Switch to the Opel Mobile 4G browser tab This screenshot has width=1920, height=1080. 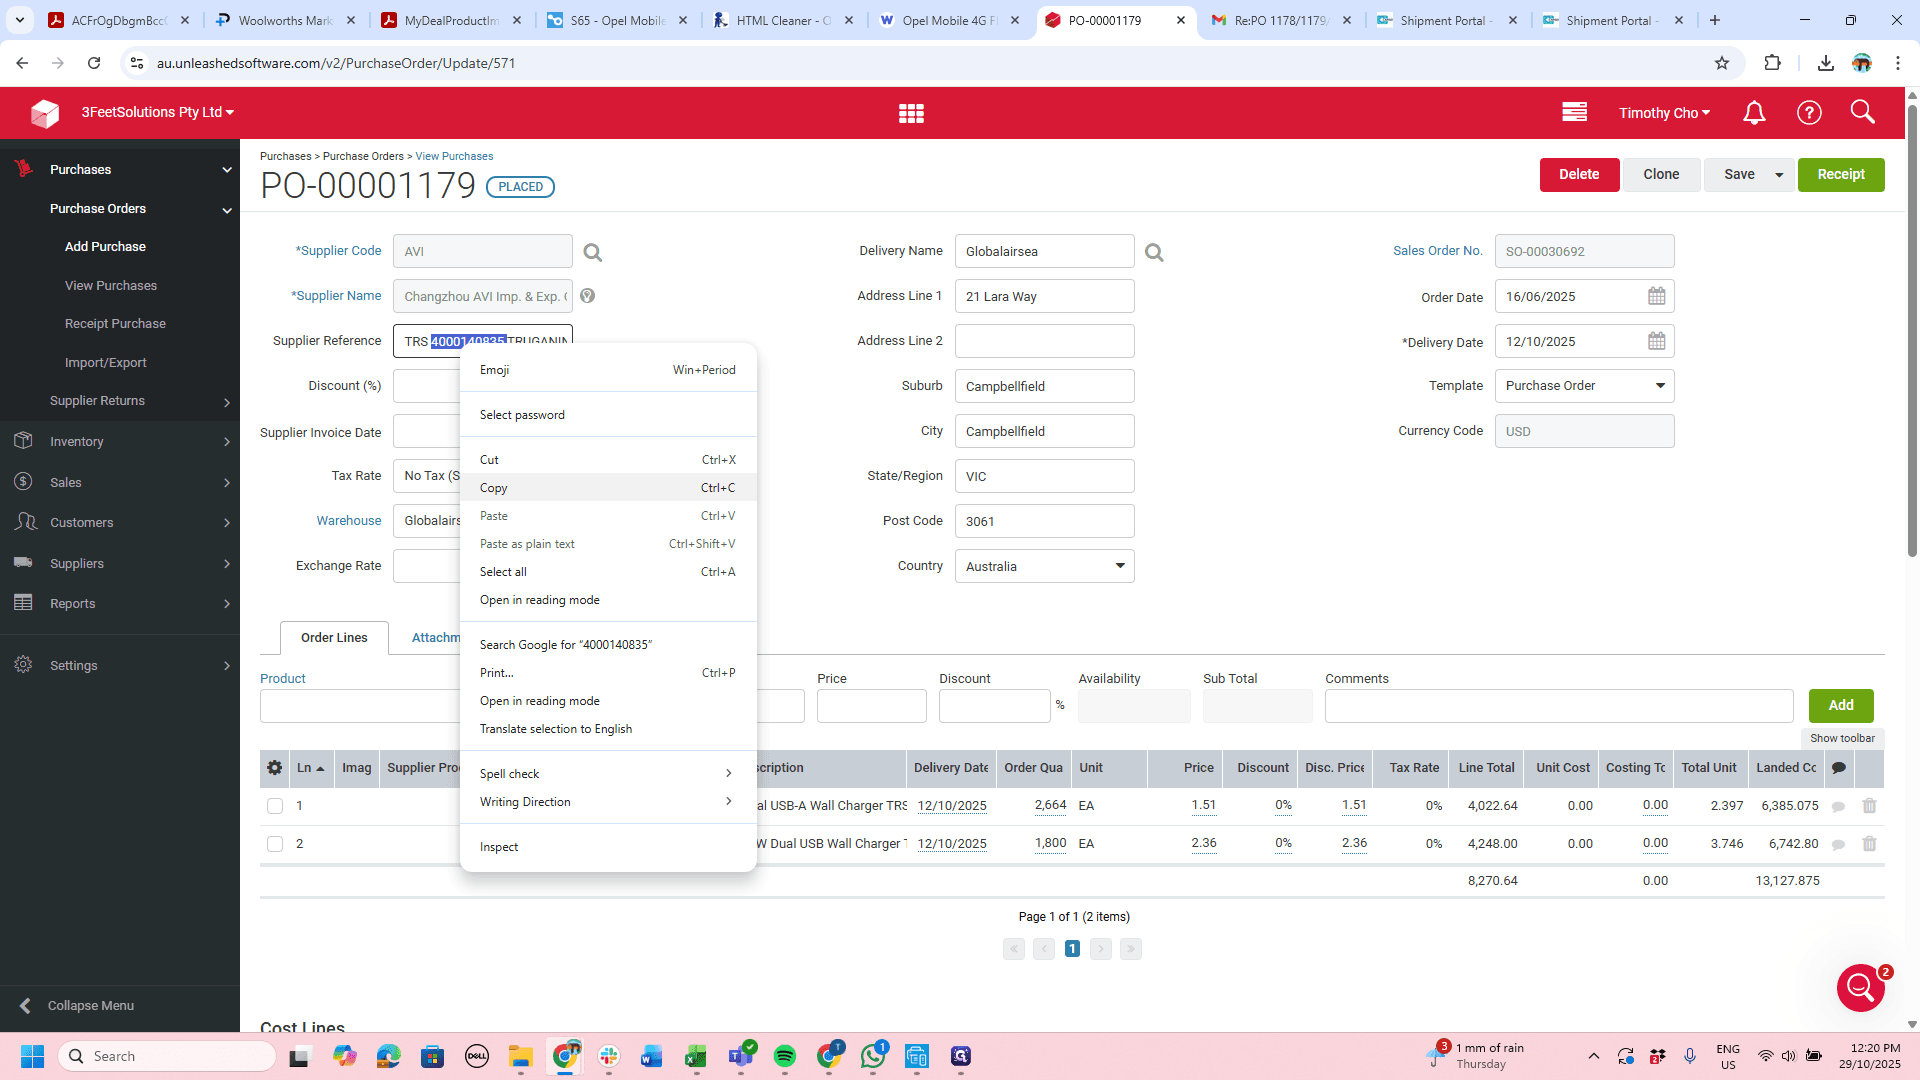tap(950, 20)
